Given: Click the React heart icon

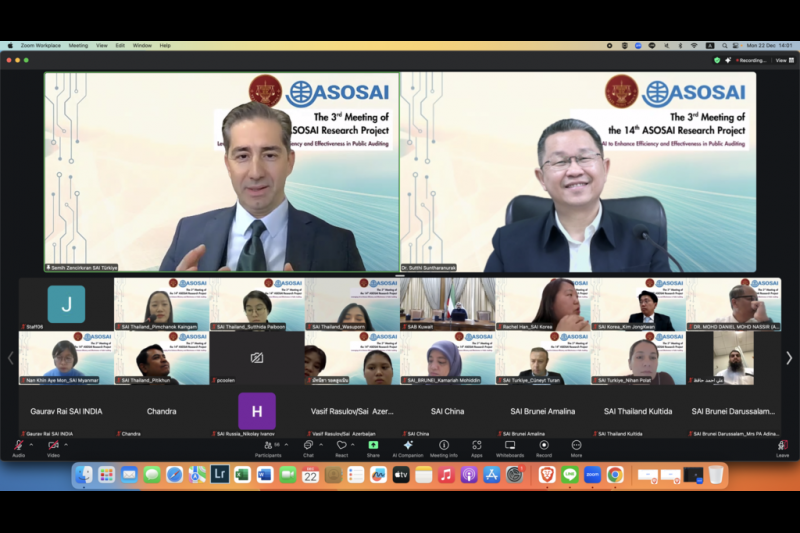Looking at the screenshot, I should (x=341, y=446).
